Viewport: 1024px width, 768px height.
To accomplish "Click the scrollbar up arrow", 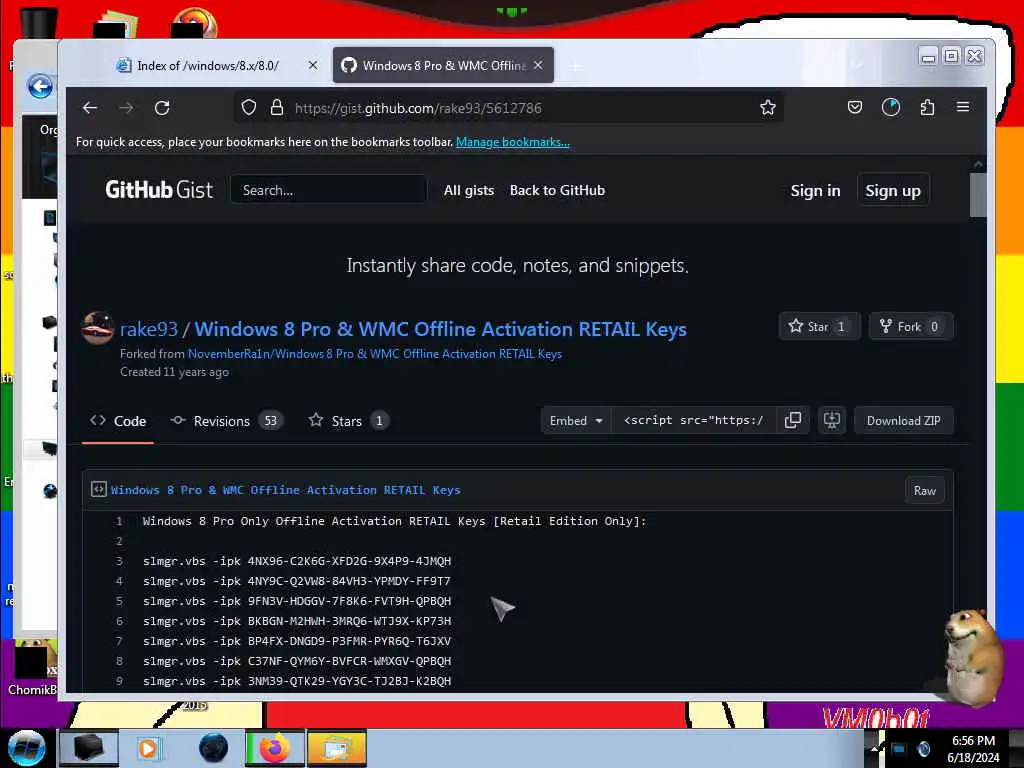I will click(978, 164).
